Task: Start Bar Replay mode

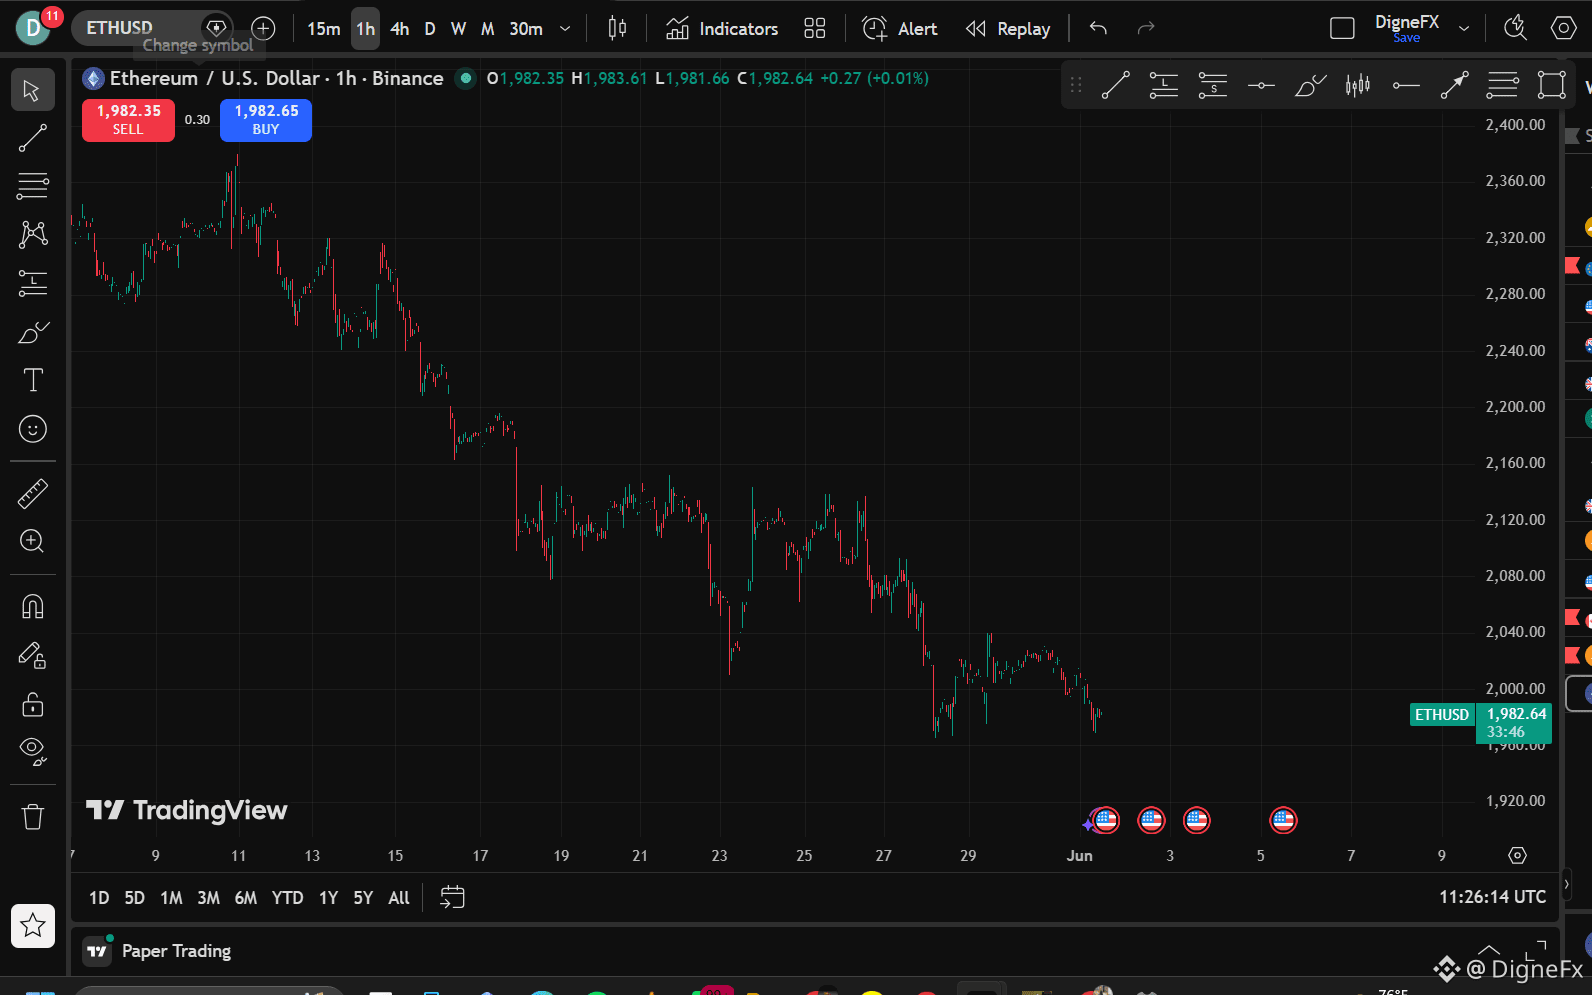Action: coord(1008,29)
